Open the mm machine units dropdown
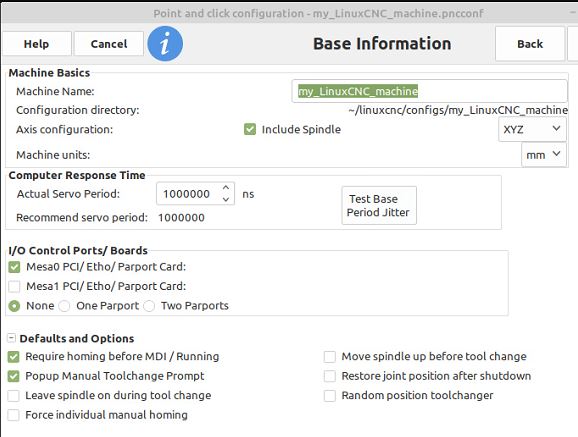The image size is (578, 437). pyautogui.click(x=543, y=155)
